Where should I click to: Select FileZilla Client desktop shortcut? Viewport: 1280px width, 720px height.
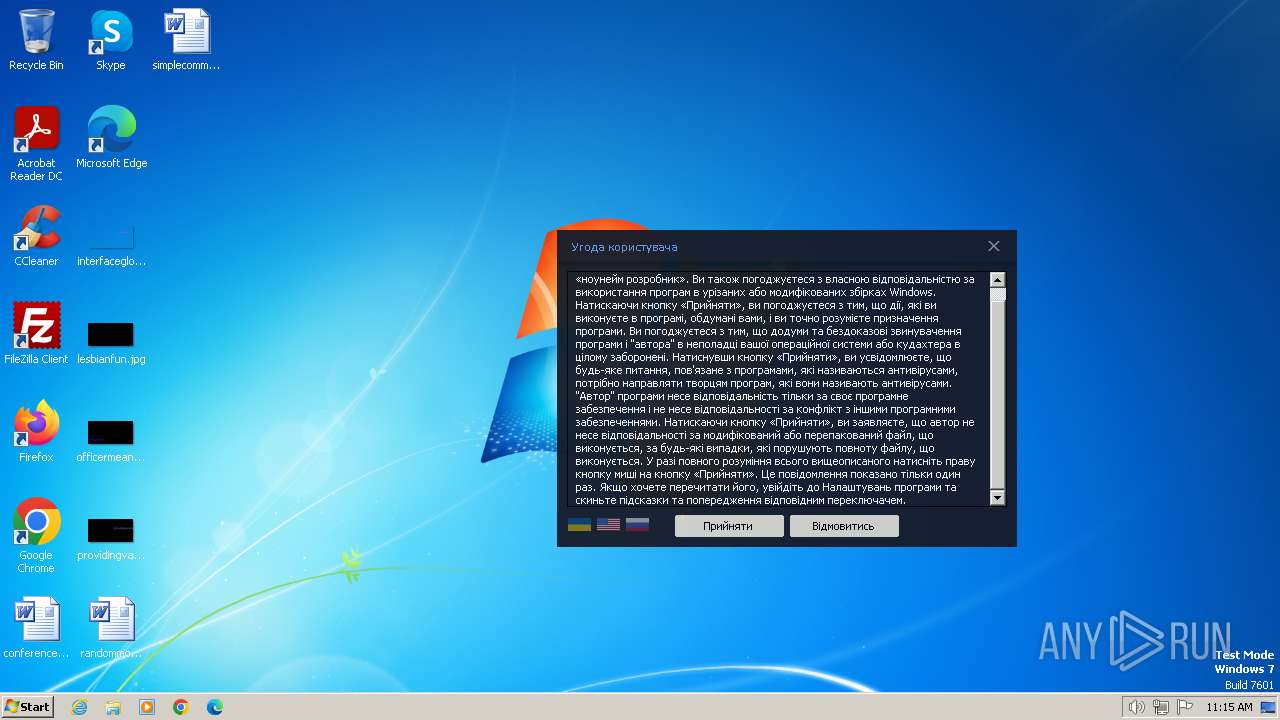click(36, 334)
